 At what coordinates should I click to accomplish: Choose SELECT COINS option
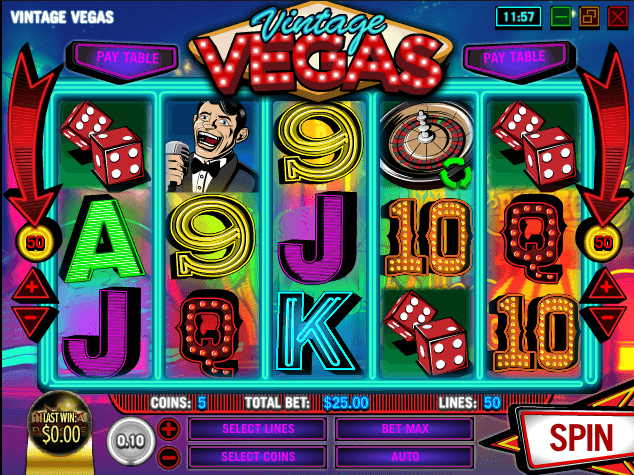[x=258, y=457]
